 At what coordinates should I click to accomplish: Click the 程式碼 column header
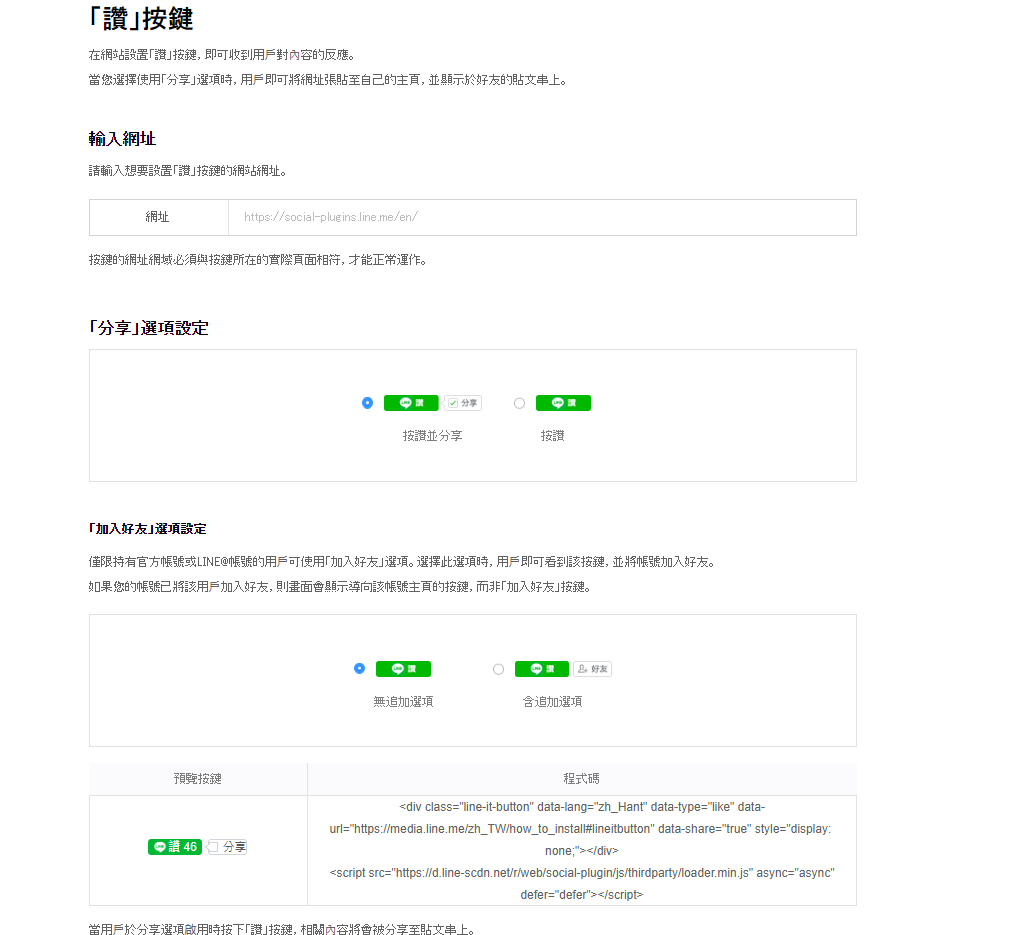[x=581, y=779]
